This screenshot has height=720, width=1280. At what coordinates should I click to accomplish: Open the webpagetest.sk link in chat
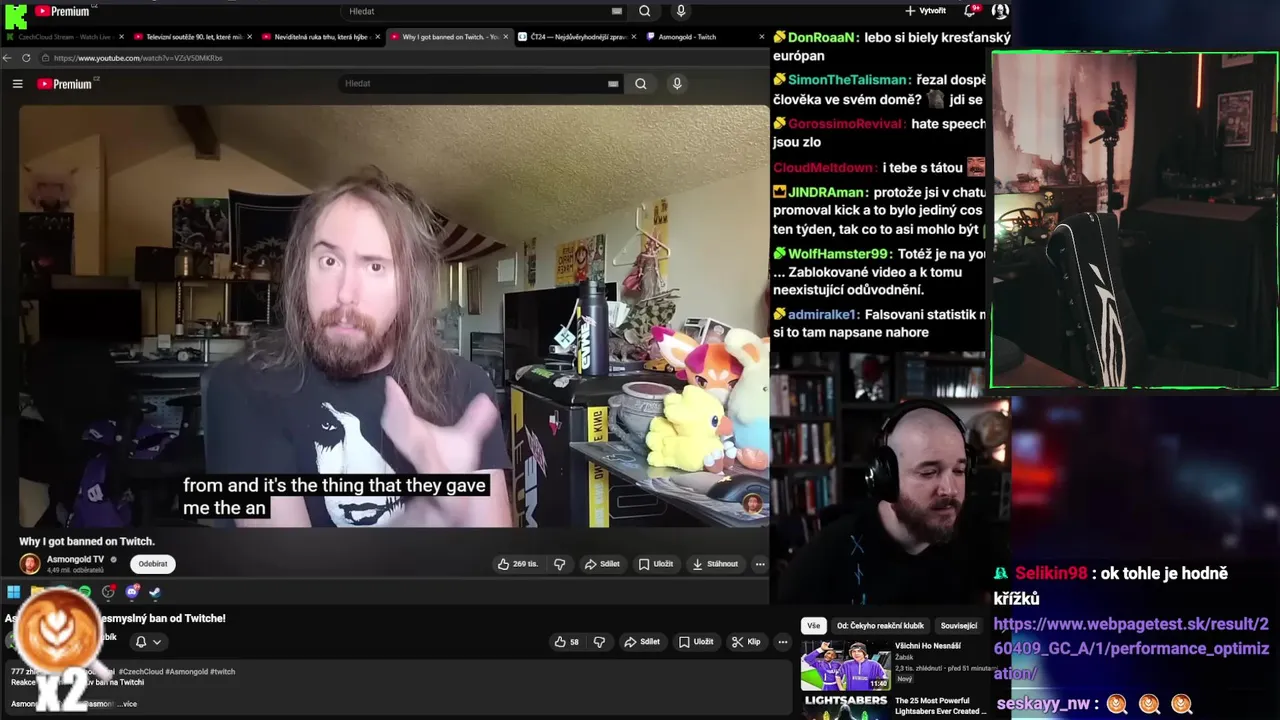[1131, 648]
